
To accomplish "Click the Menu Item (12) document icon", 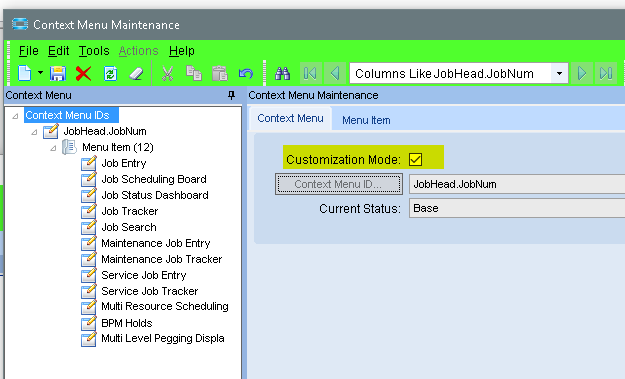I will [69, 147].
